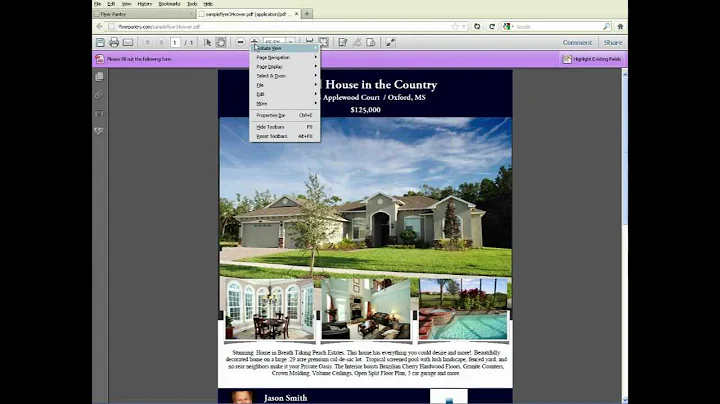Open the browser Bookmarks menu
This screenshot has width=720, height=404.
click(169, 4)
